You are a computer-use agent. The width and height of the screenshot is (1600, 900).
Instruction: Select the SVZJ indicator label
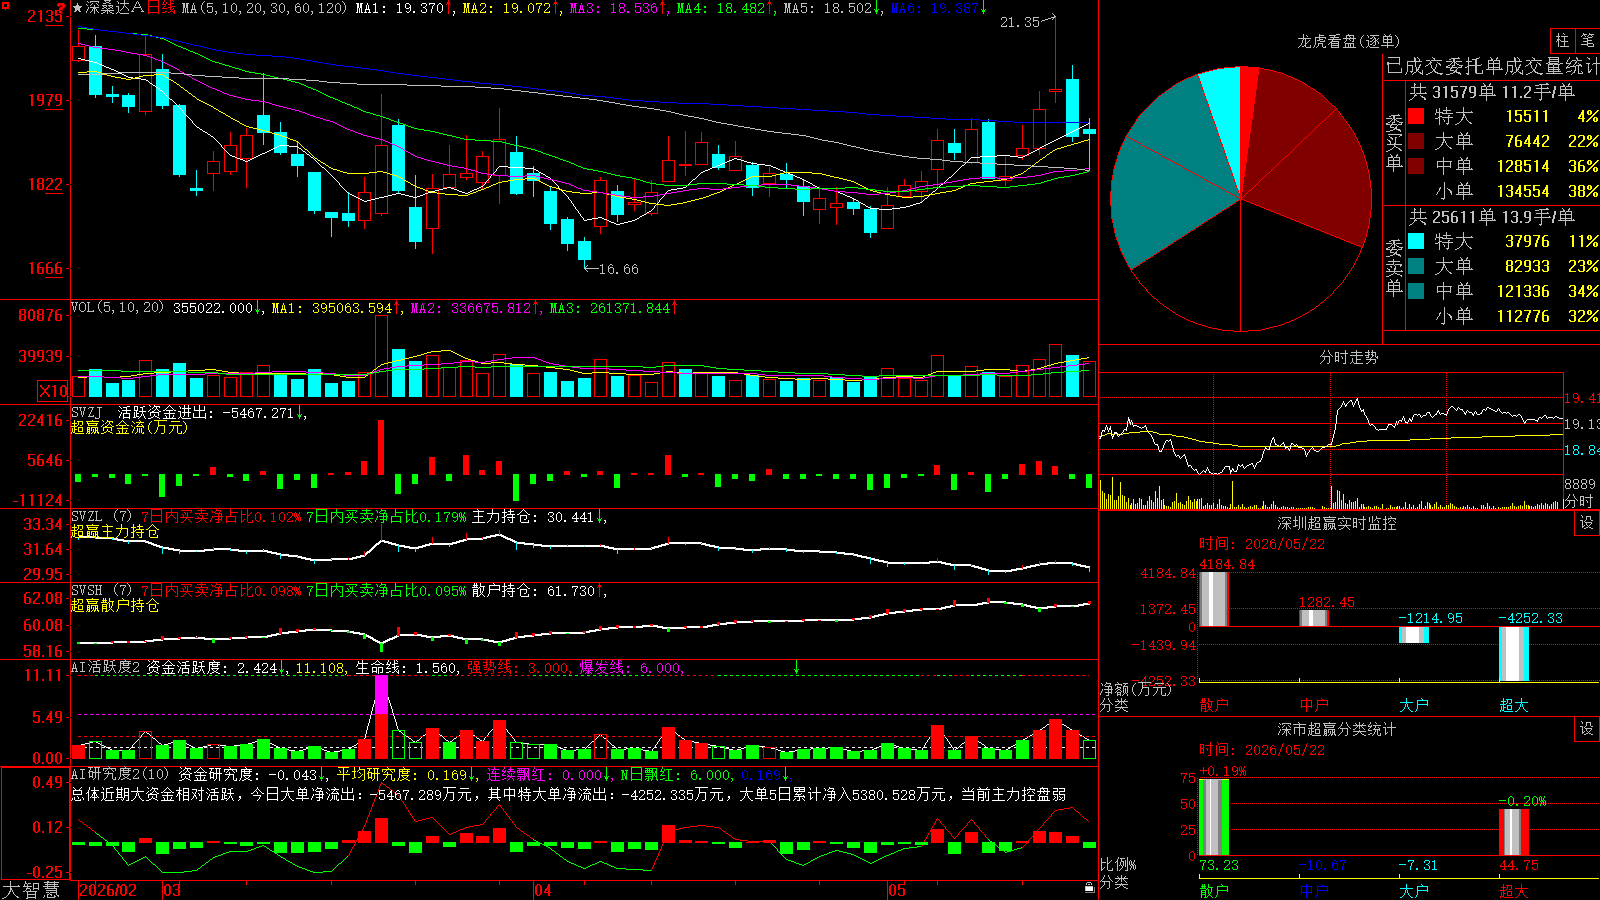87,412
